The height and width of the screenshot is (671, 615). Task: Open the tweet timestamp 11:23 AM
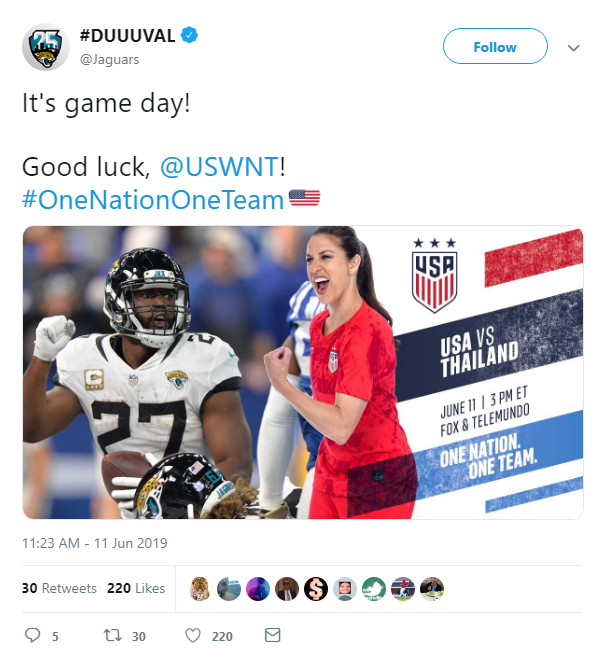pyautogui.click(x=95, y=543)
